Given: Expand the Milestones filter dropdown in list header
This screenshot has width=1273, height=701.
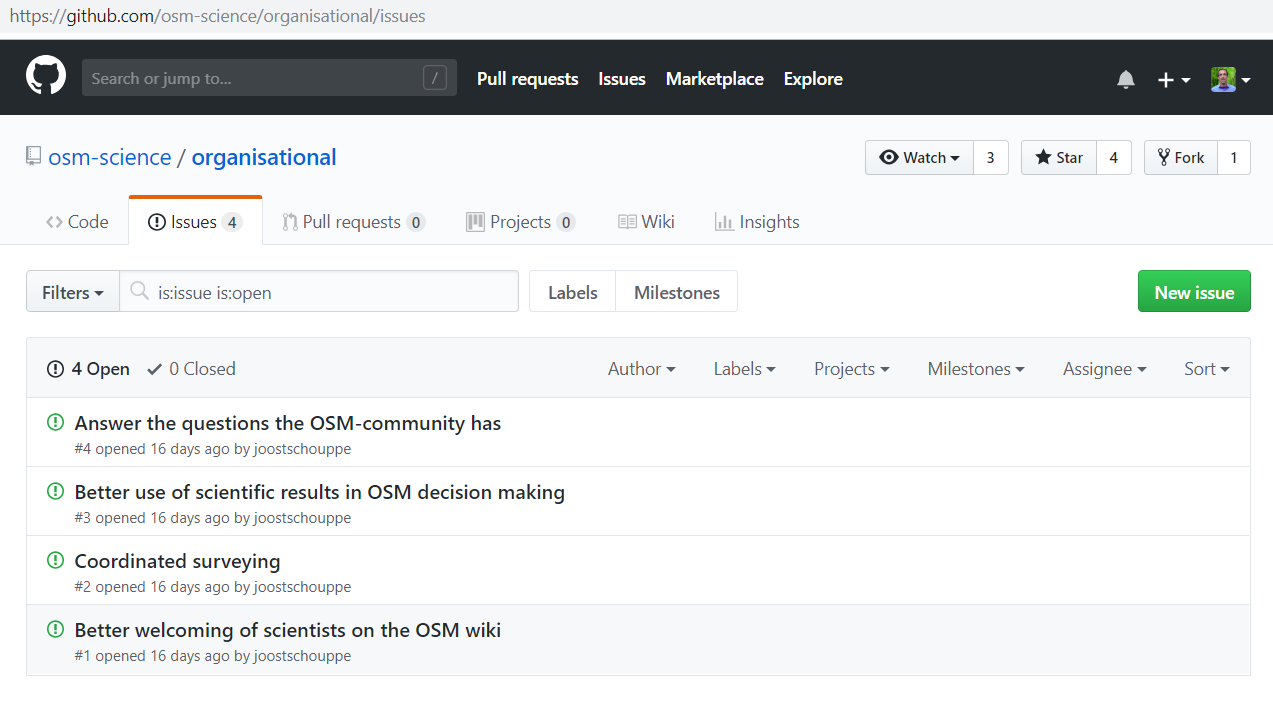Looking at the screenshot, I should (976, 369).
